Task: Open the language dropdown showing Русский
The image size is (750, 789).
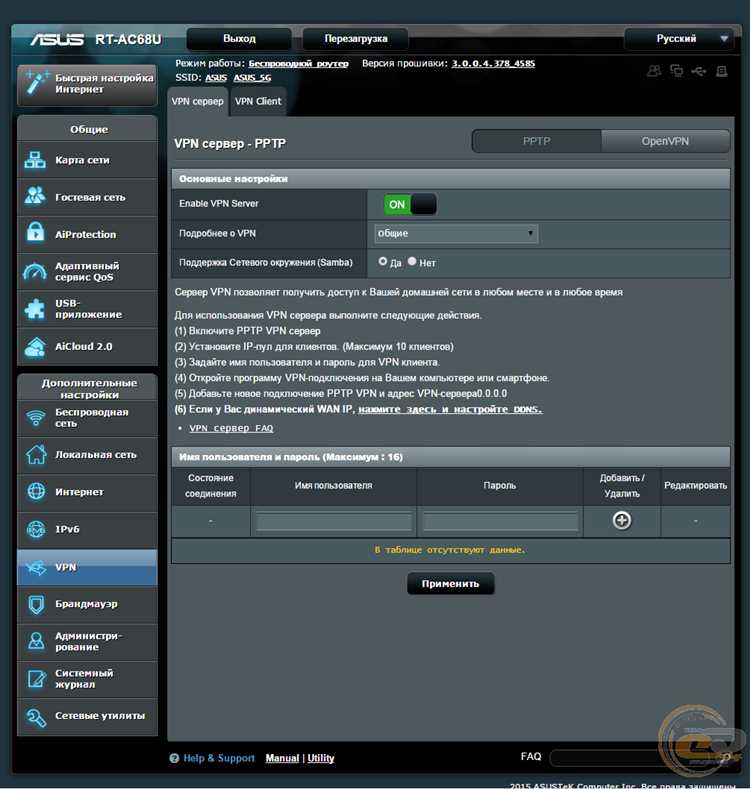Action: pyautogui.click(x=678, y=39)
